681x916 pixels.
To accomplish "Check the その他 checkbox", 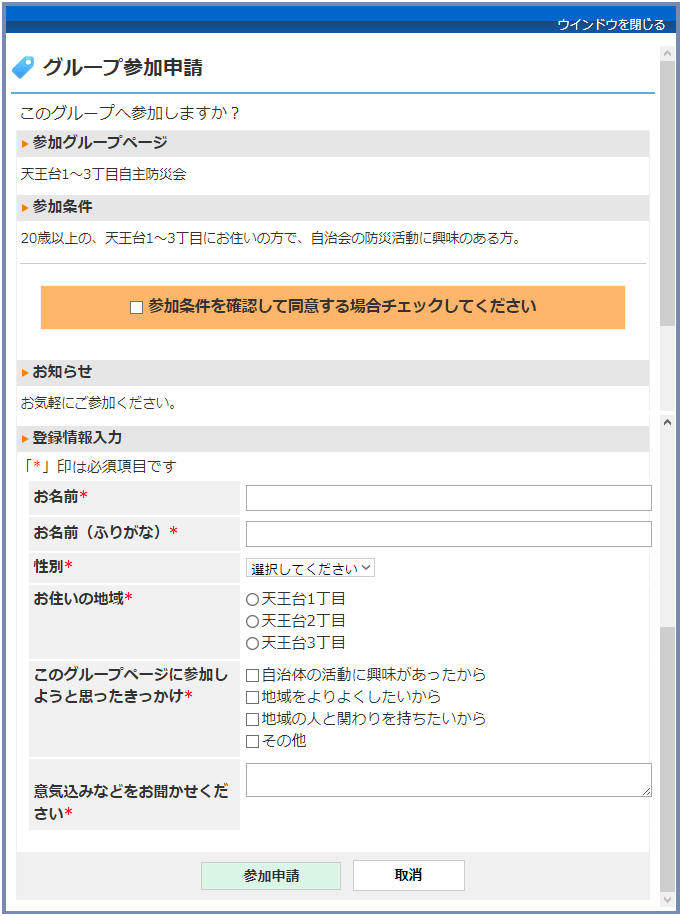I will coord(253,741).
